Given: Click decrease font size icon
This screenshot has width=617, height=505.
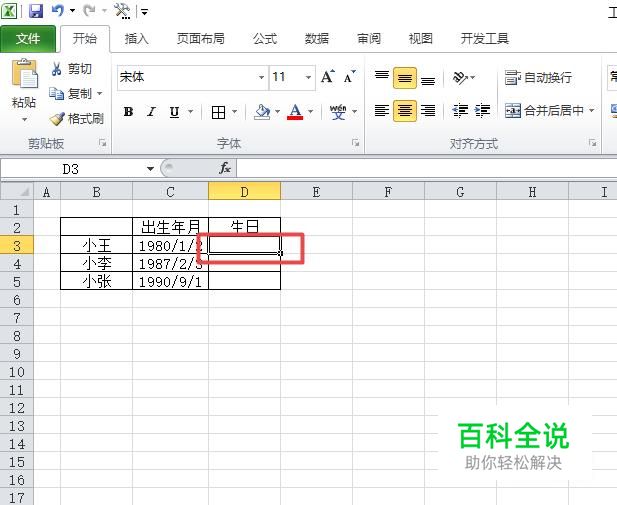Looking at the screenshot, I should pos(349,77).
